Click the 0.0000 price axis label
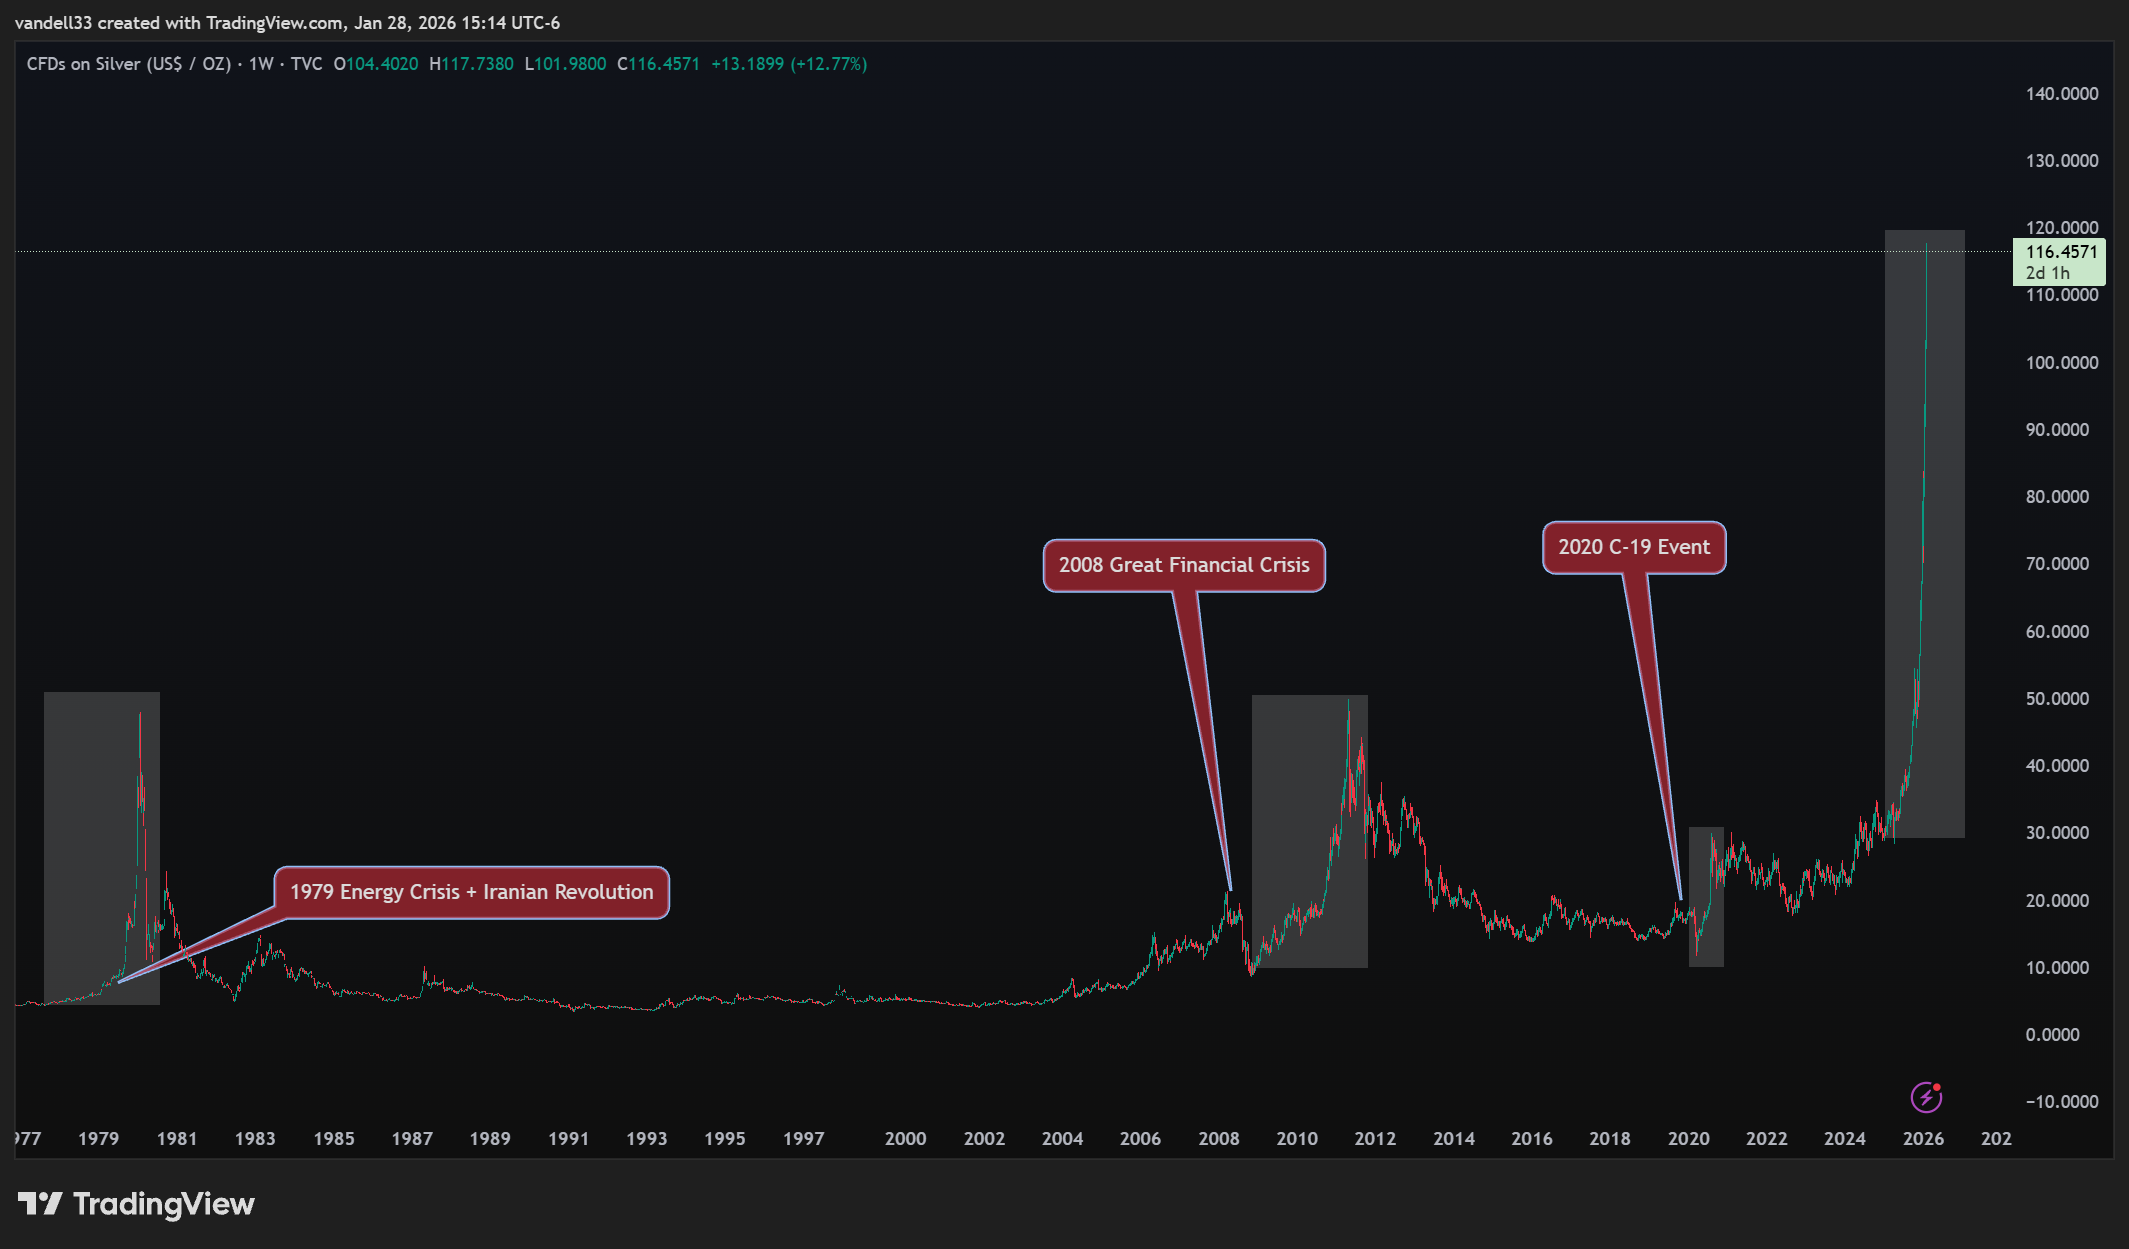Image resolution: width=2129 pixels, height=1249 pixels. [2052, 1035]
